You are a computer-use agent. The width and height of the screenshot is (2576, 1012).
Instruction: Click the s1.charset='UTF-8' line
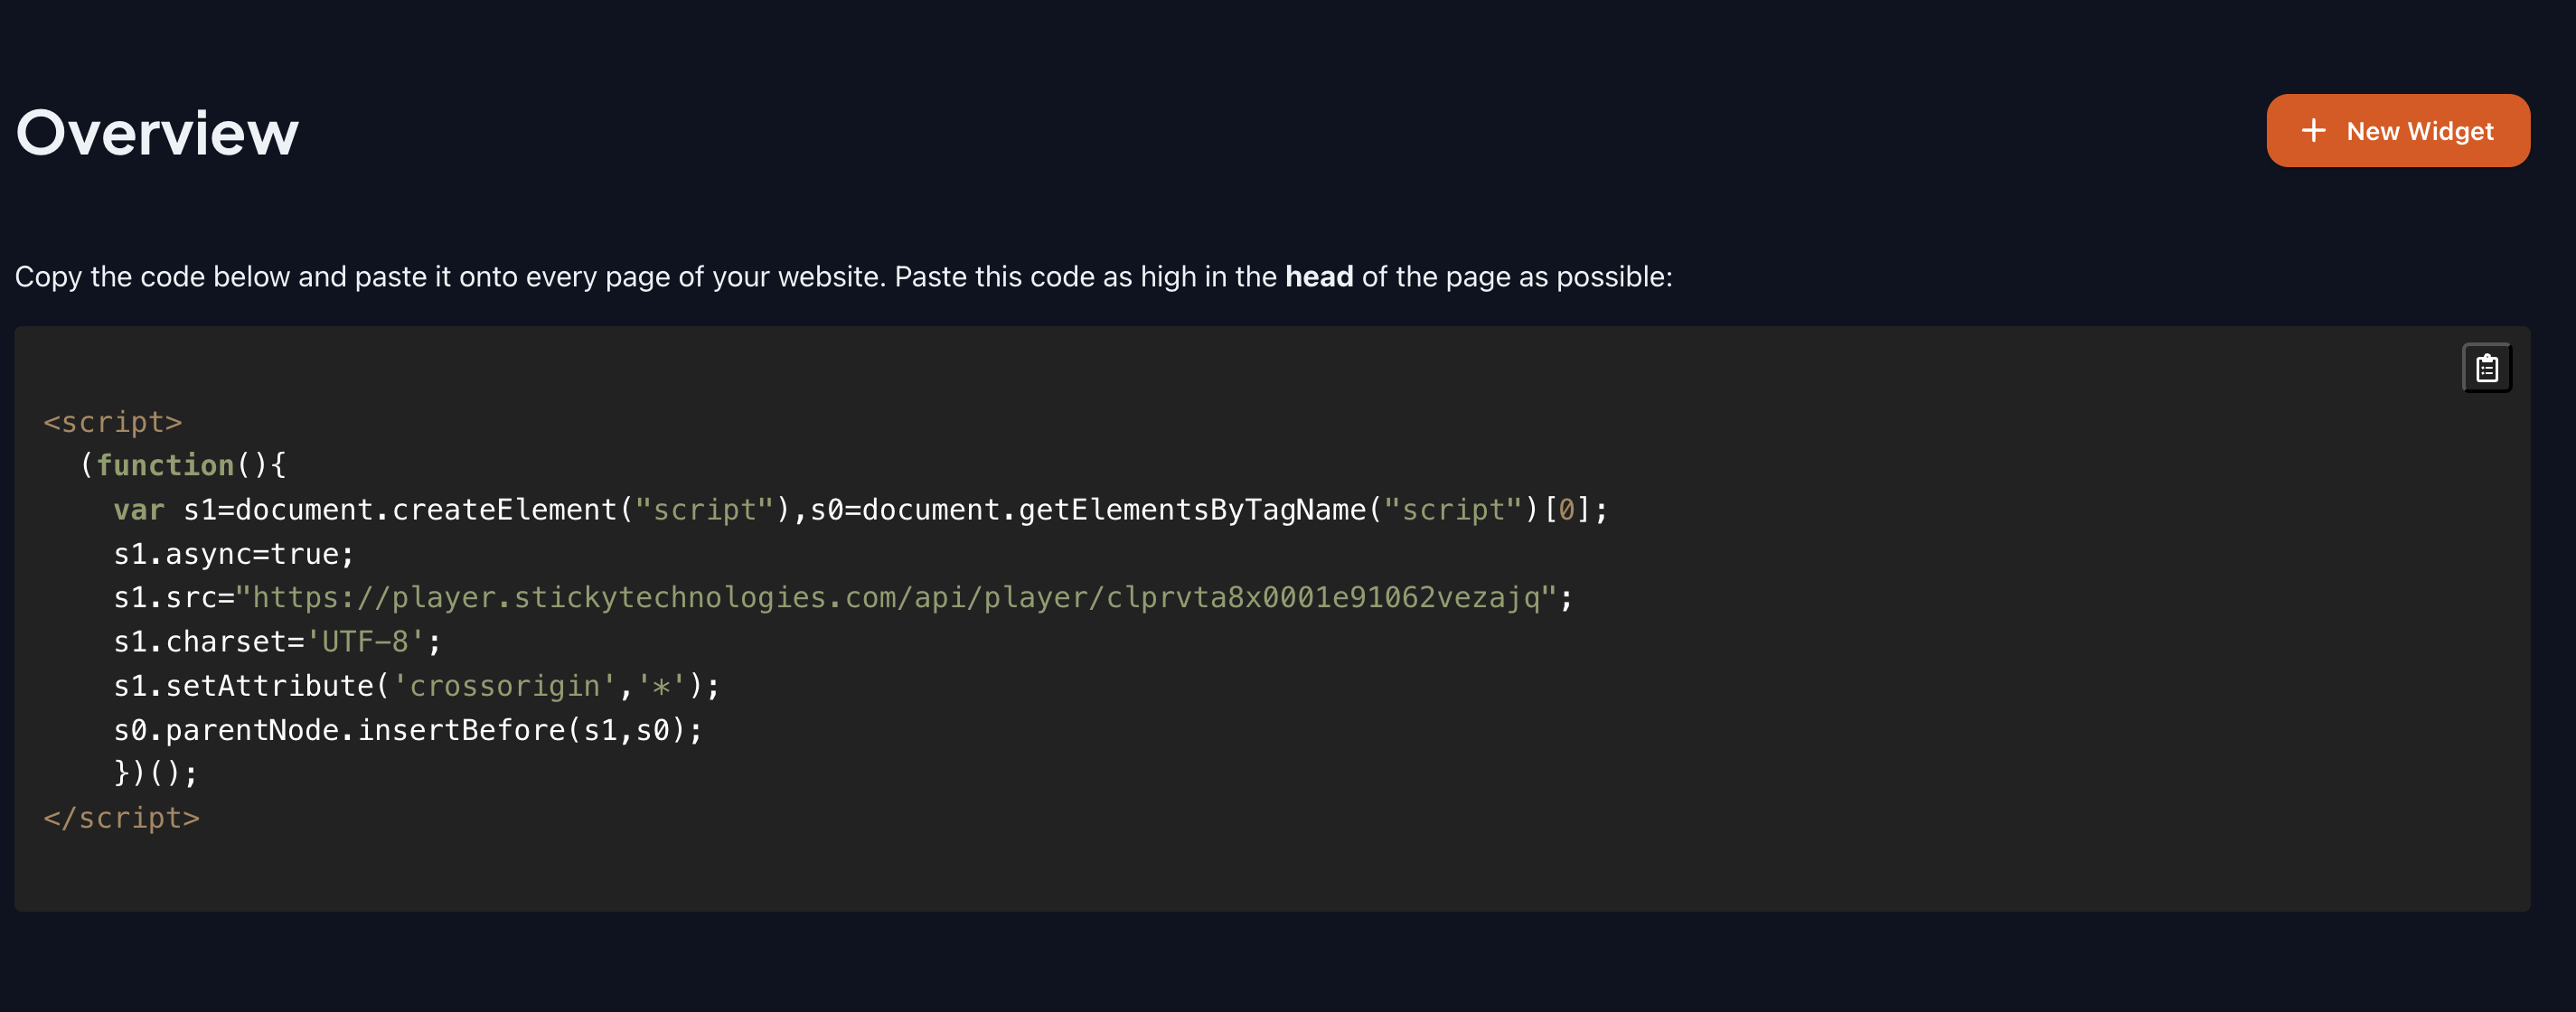pos(275,641)
